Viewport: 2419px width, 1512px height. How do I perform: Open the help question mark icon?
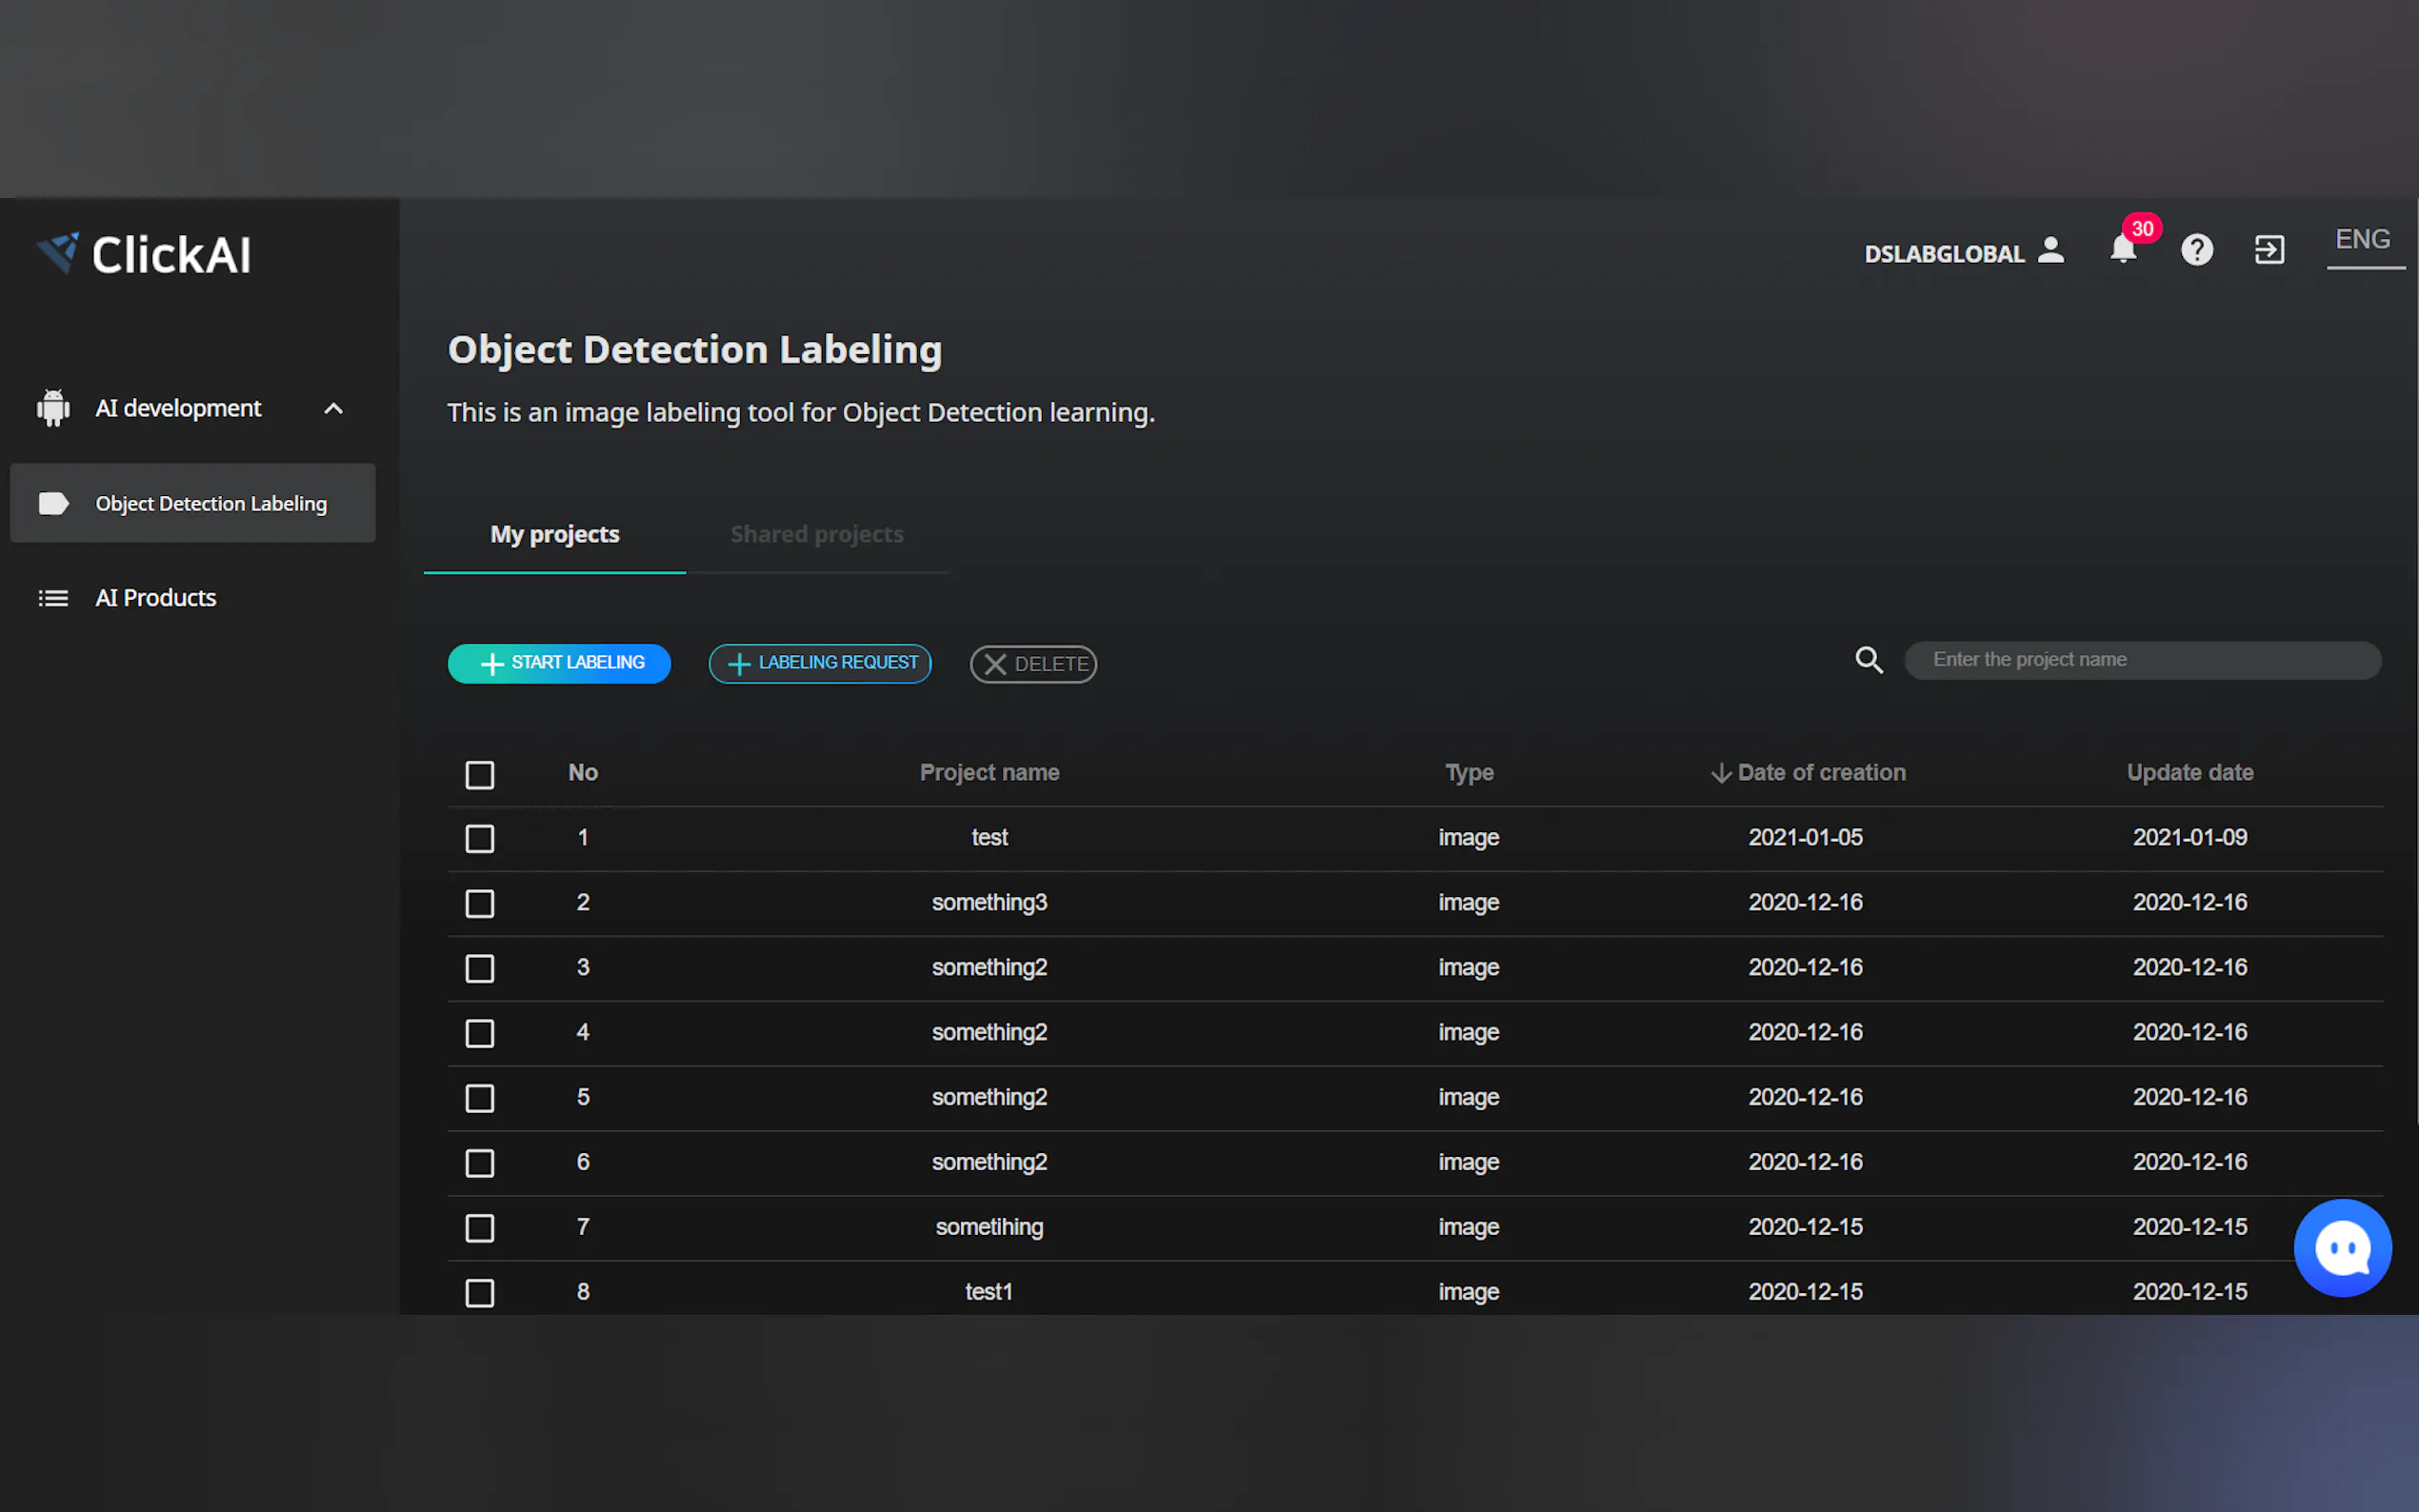click(2196, 250)
